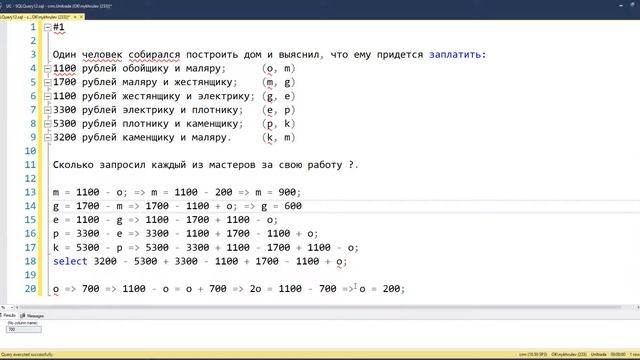The image size is (640, 360).
Task: Click the word "Сколько" on line 11
Action: [73, 165]
